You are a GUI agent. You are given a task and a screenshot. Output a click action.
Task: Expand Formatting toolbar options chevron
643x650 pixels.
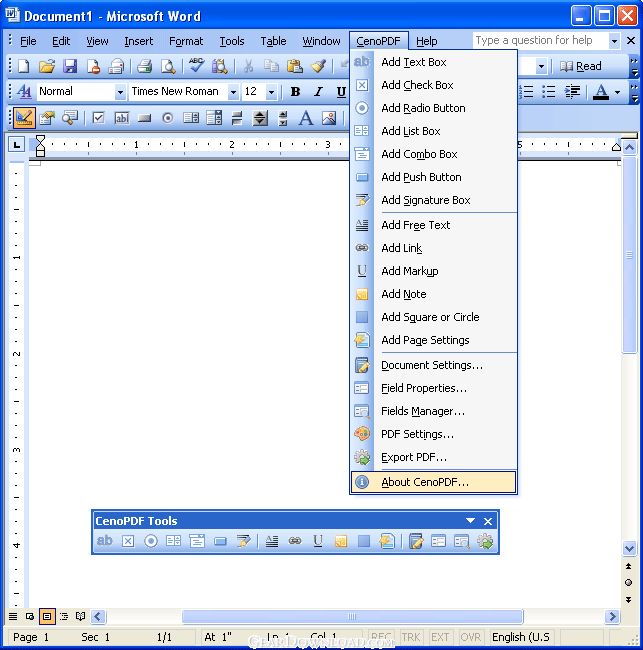coord(634,93)
